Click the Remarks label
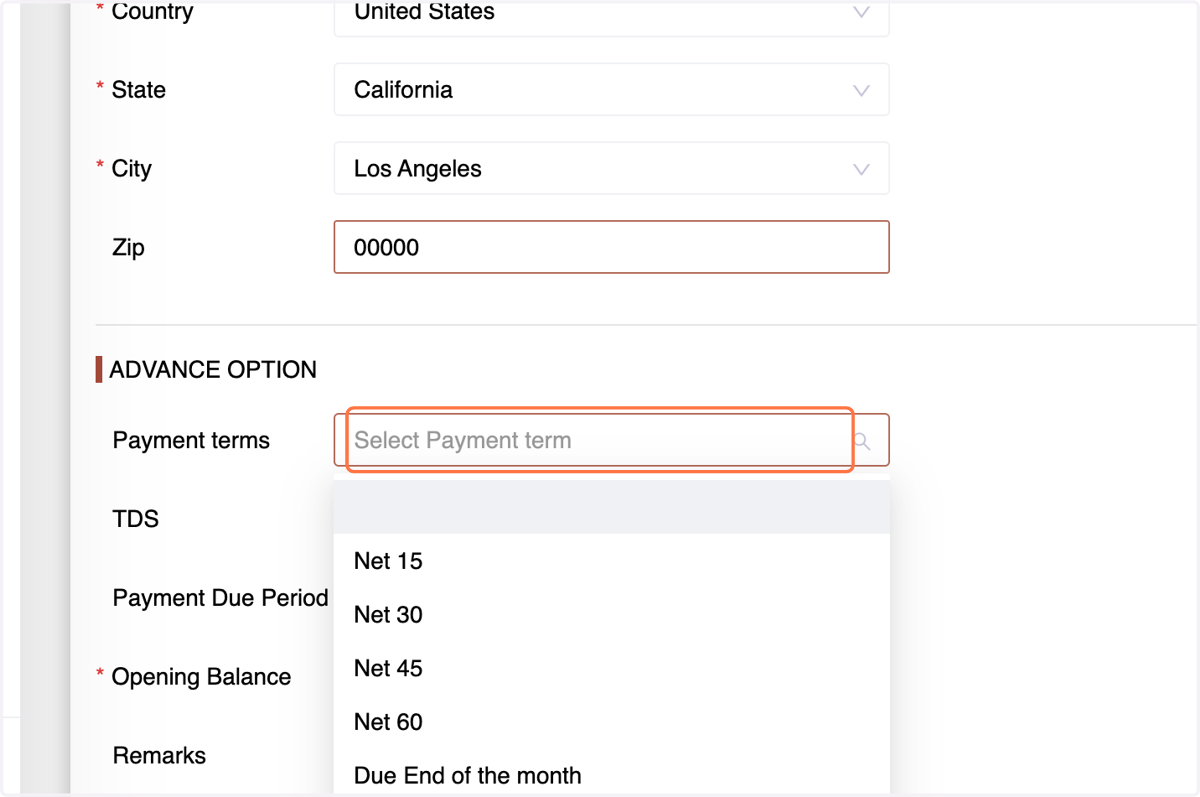Viewport: 1200px width, 797px height. point(159,756)
